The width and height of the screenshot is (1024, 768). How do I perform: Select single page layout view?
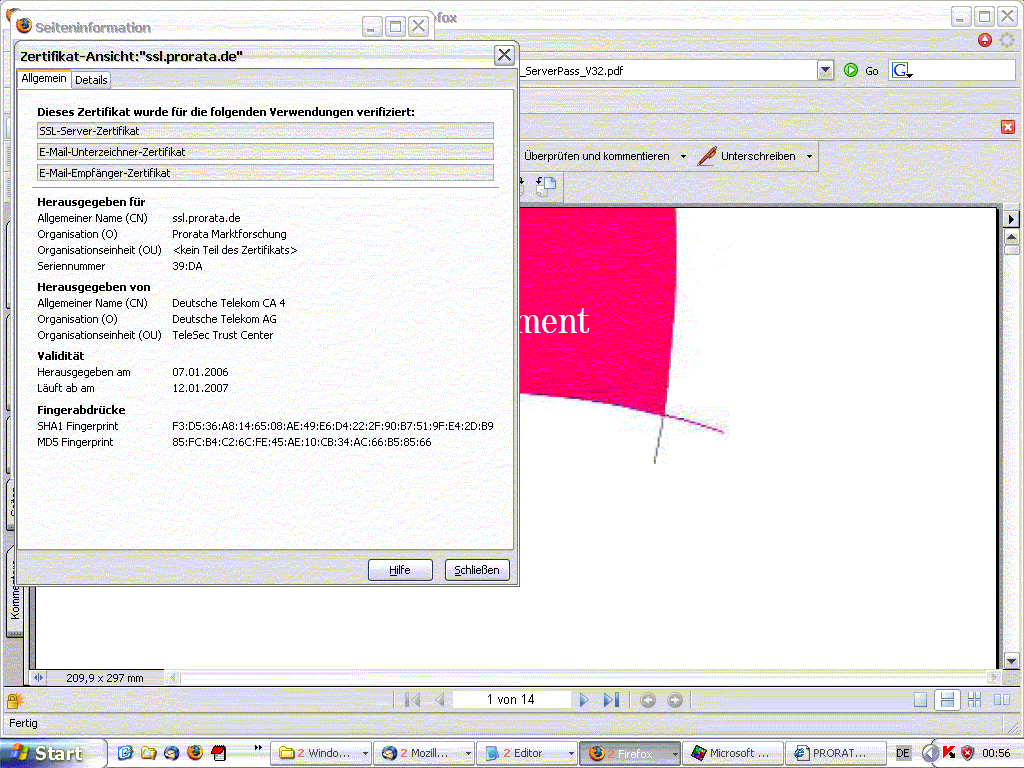point(921,700)
